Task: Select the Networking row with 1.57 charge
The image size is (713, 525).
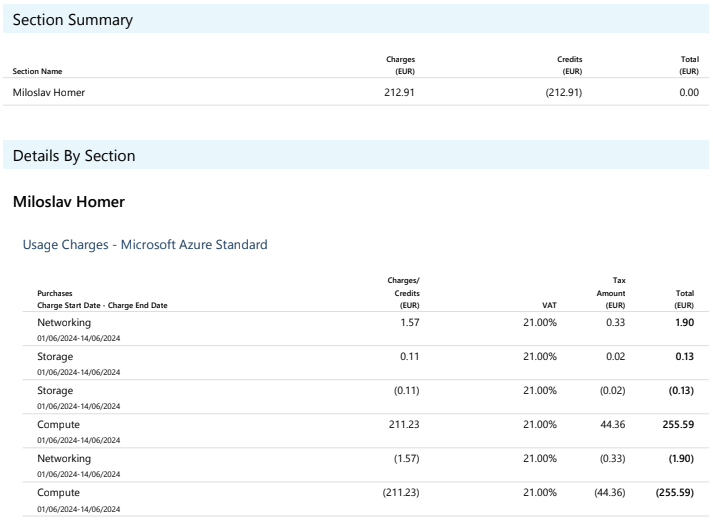Action: [64, 323]
